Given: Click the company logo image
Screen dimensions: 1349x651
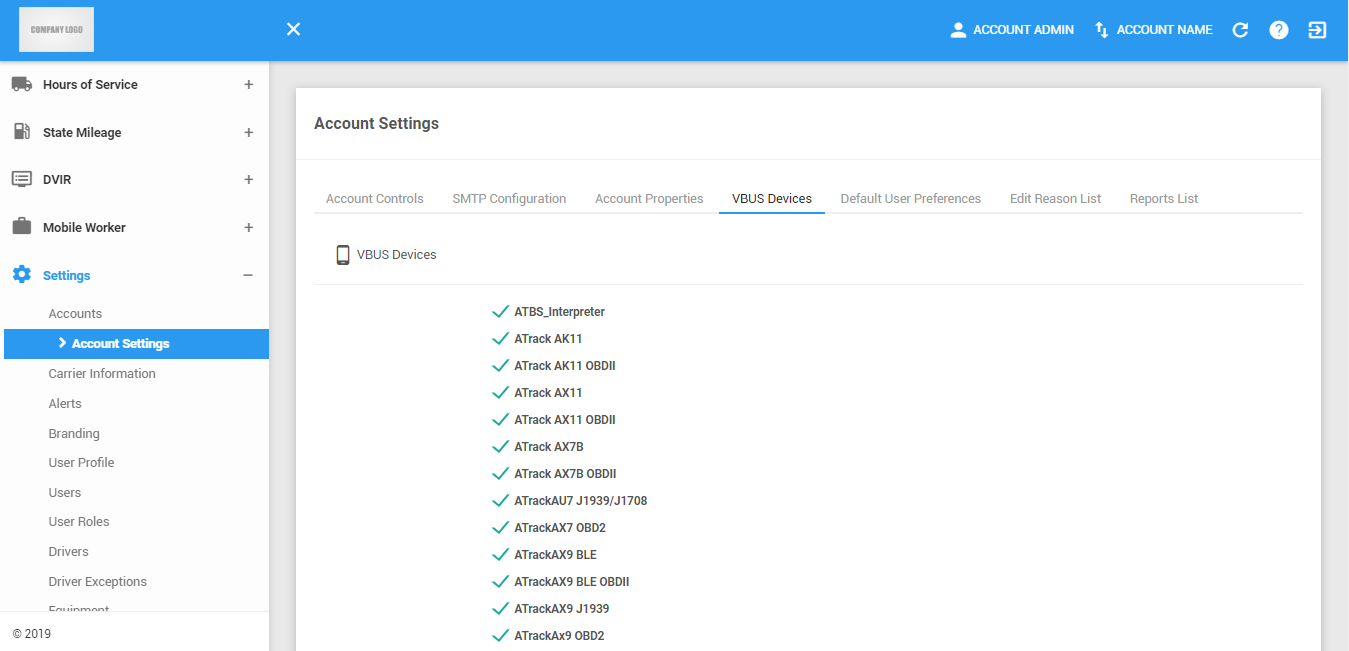Looking at the screenshot, I should 57,30.
